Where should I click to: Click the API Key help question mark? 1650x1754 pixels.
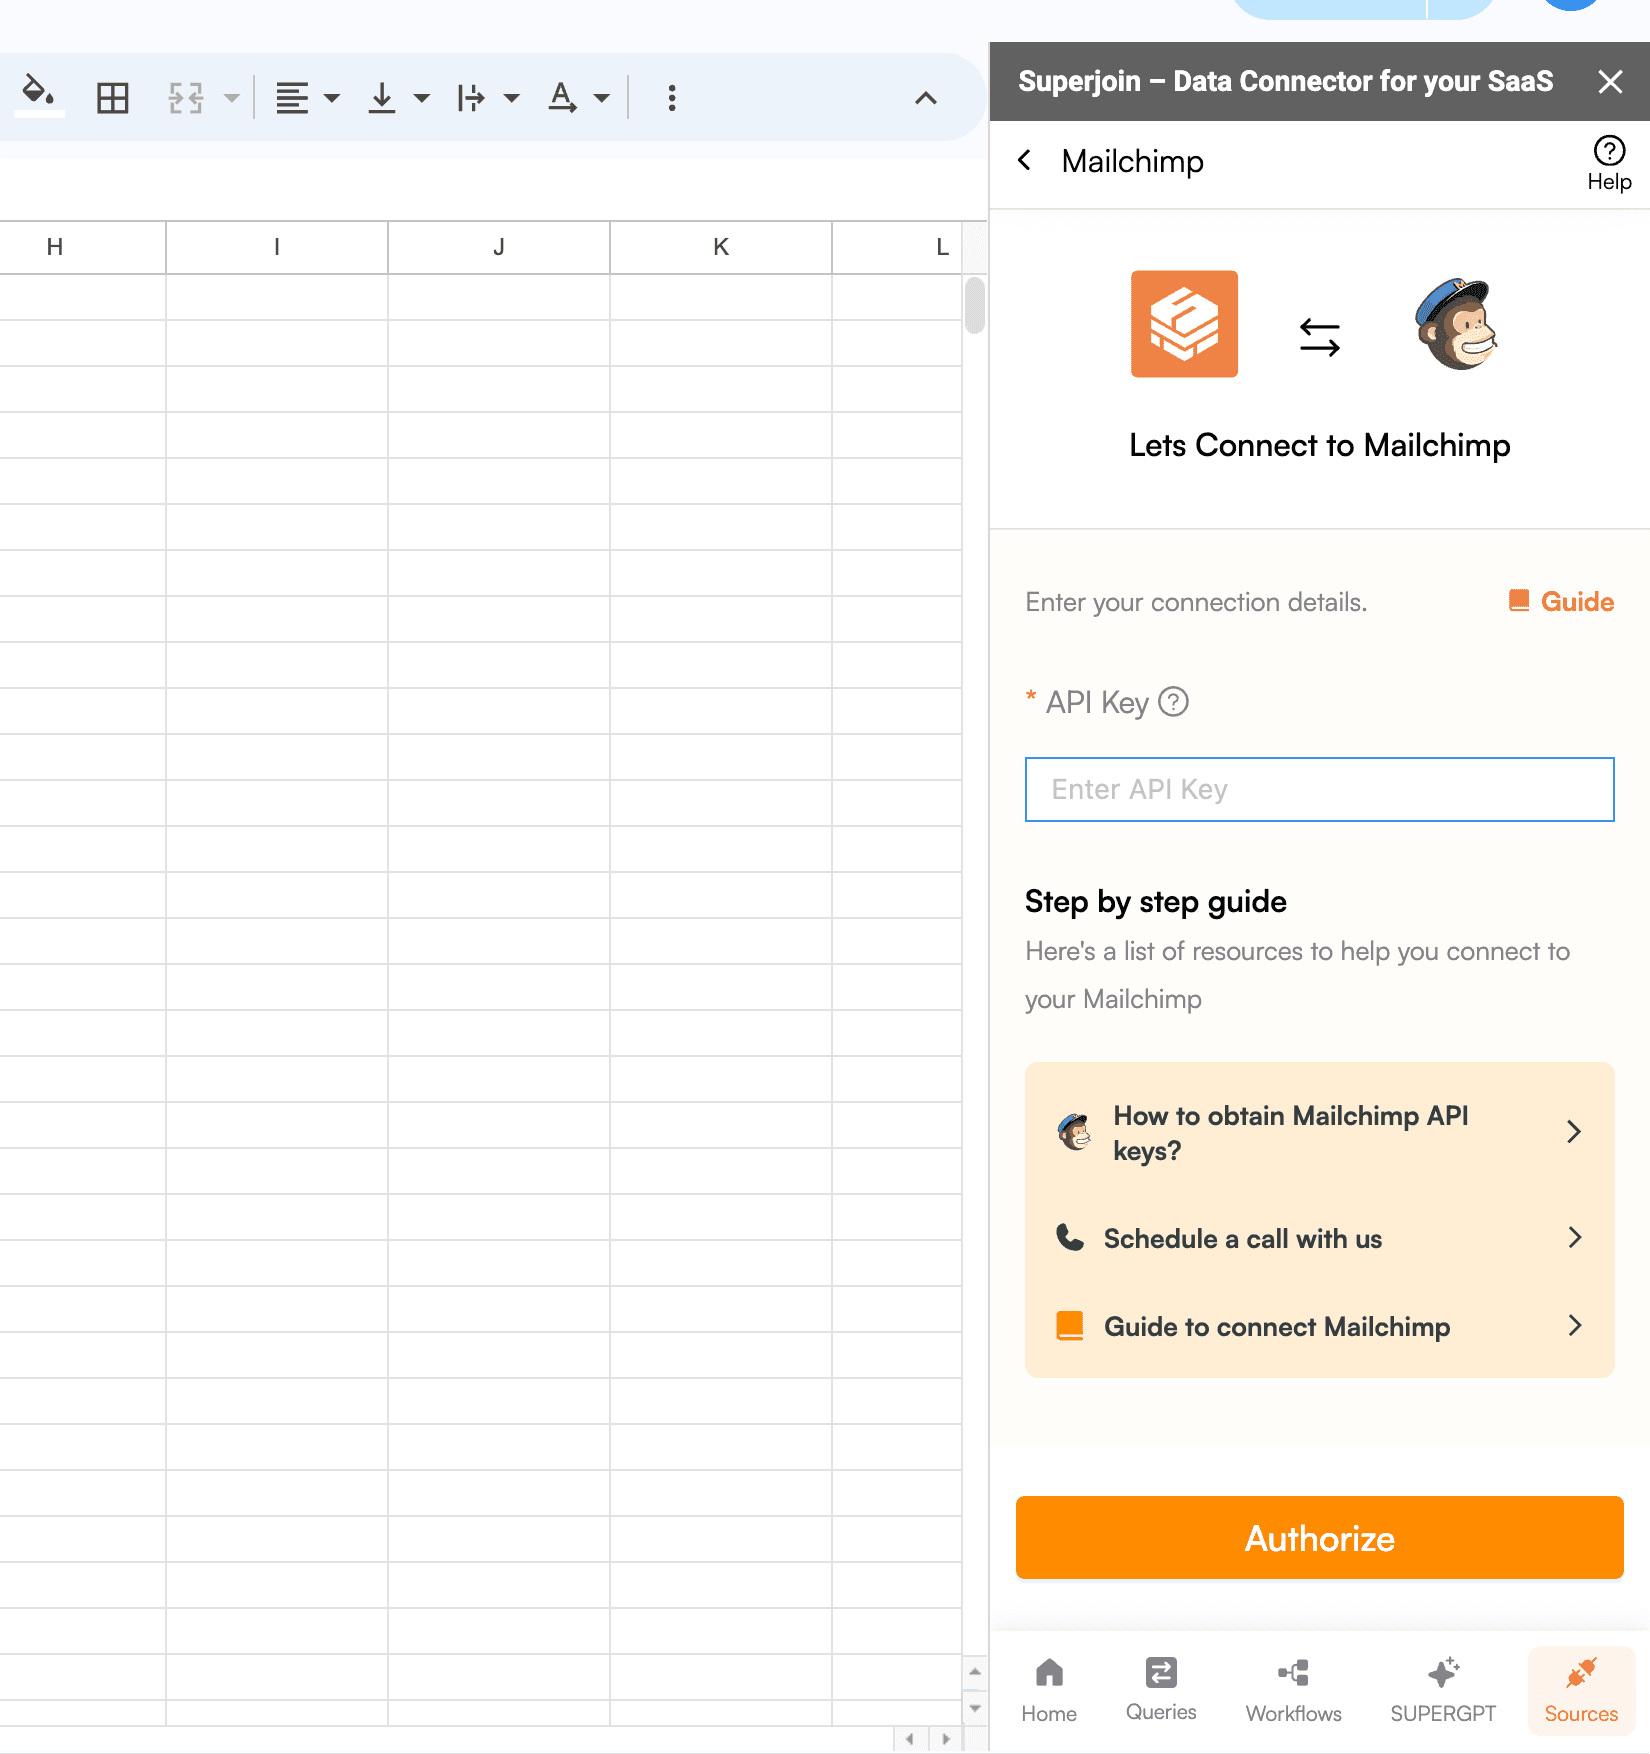(1174, 702)
